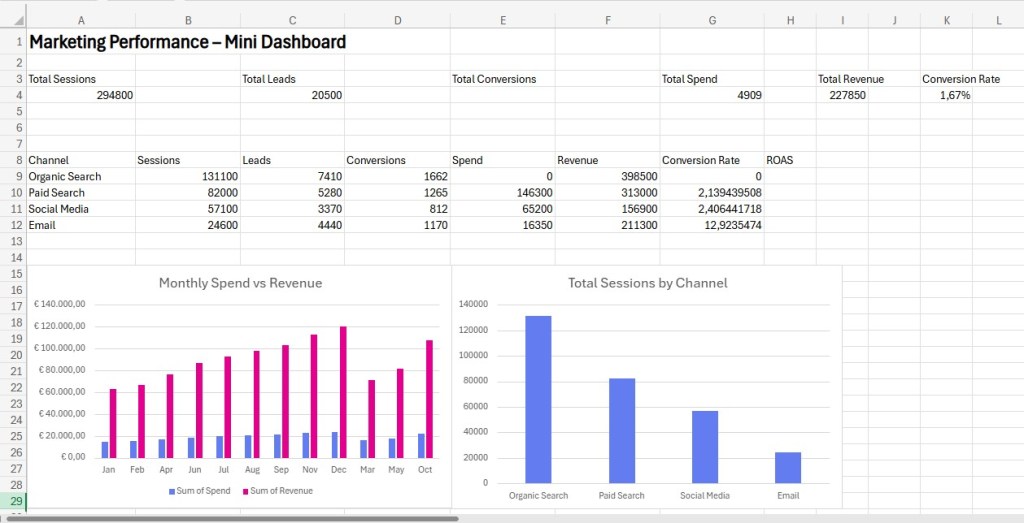
Task: Click the Sum of Revenue legend entry
Action: 278,491
